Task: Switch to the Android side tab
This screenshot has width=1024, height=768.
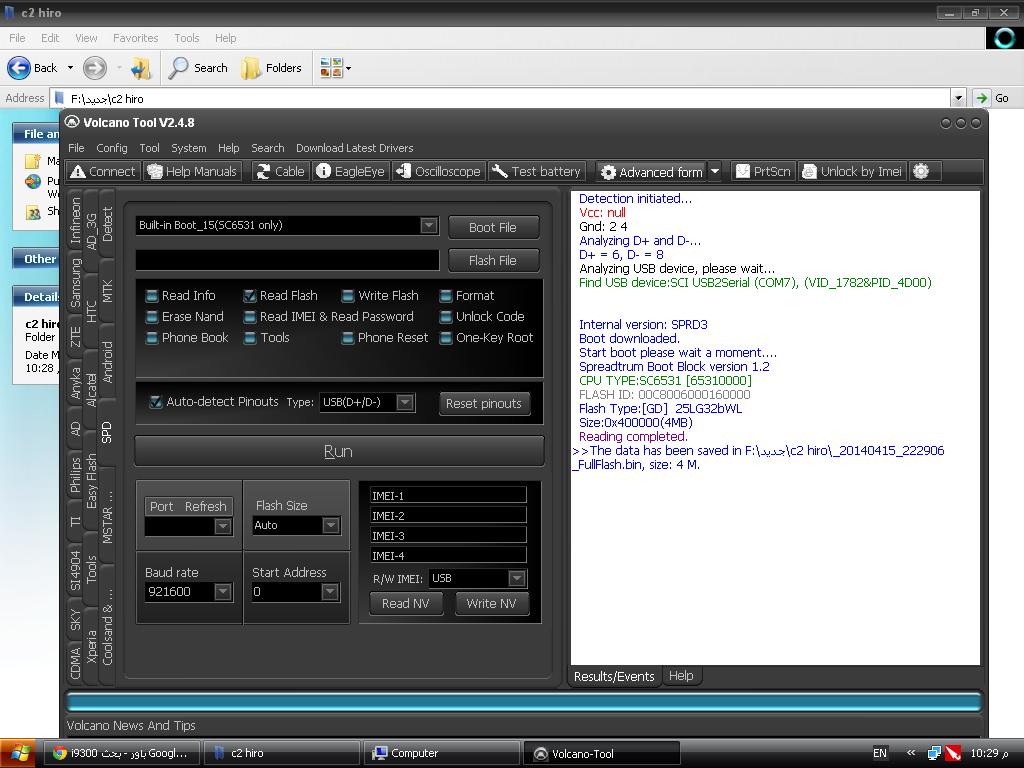Action: coord(108,362)
